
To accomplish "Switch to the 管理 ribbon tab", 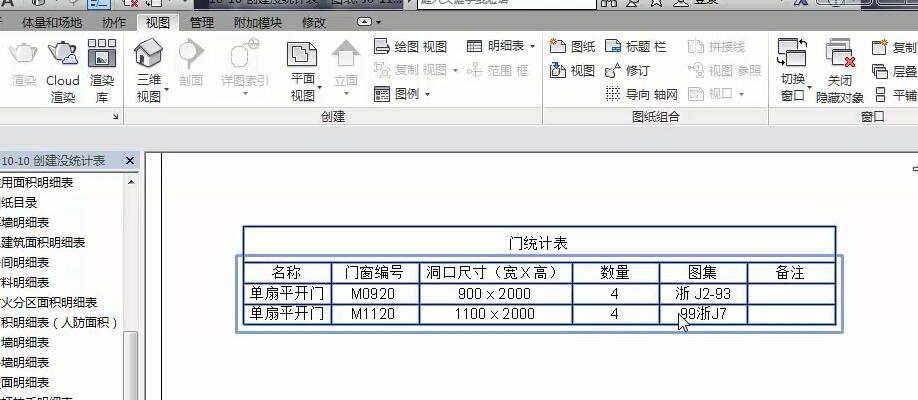I will coord(202,23).
